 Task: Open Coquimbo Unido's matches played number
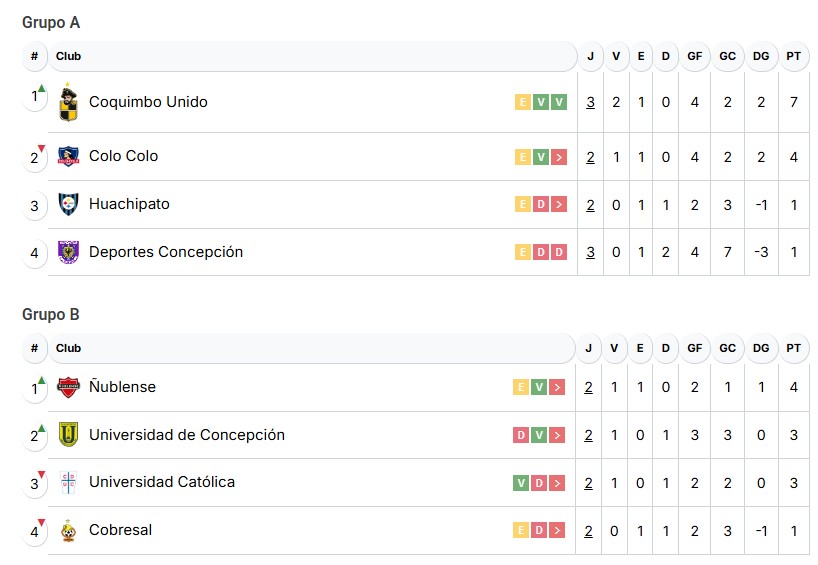[590, 102]
